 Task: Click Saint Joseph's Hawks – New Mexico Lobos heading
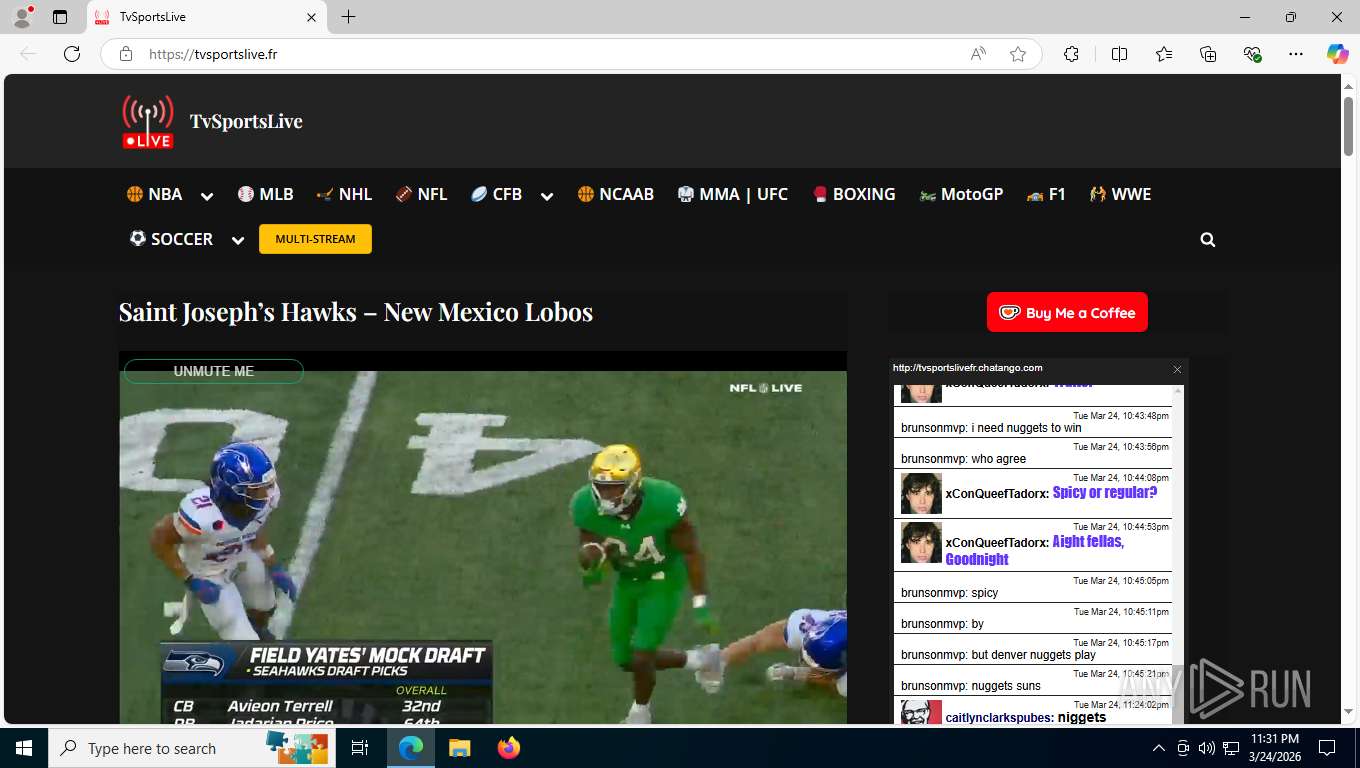click(356, 312)
